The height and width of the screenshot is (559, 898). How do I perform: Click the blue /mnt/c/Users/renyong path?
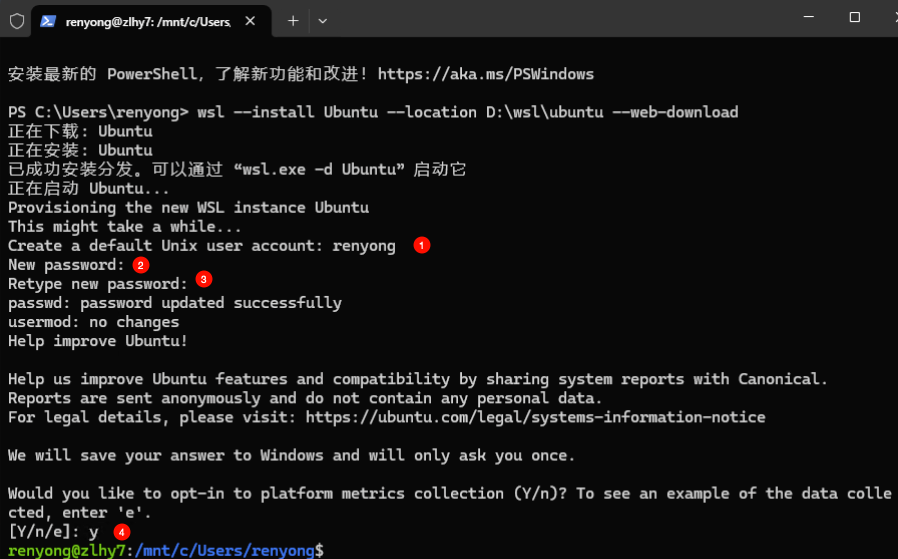(x=224, y=550)
